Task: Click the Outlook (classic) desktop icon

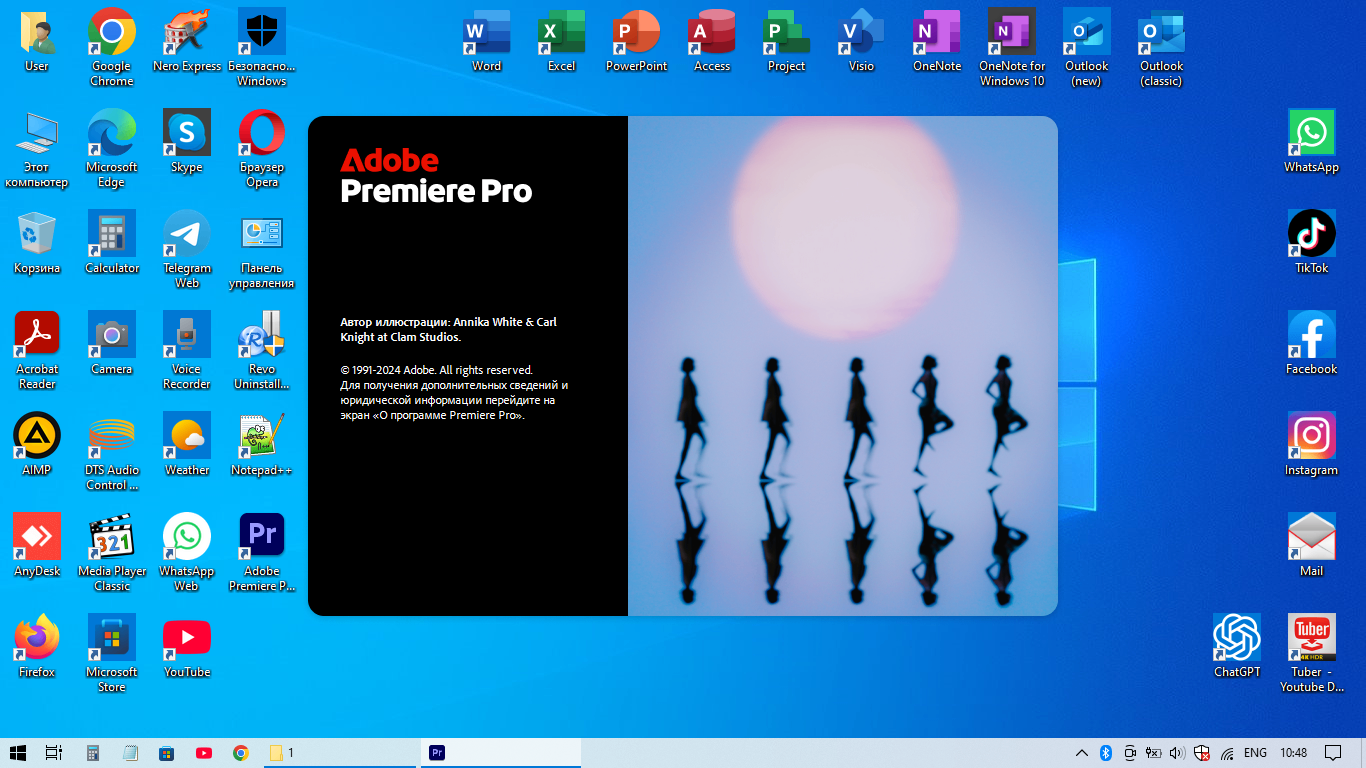Action: 1162,47
